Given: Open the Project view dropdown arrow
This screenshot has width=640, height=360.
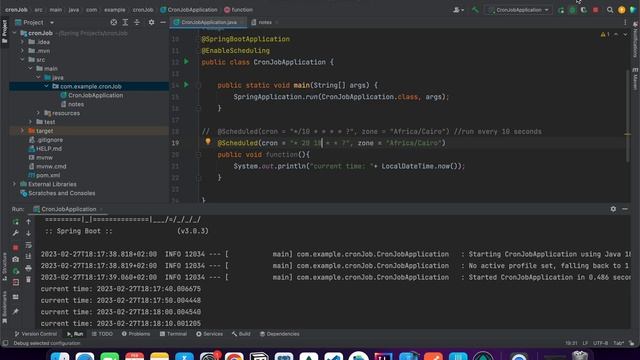Looking at the screenshot, I should coord(52,22).
